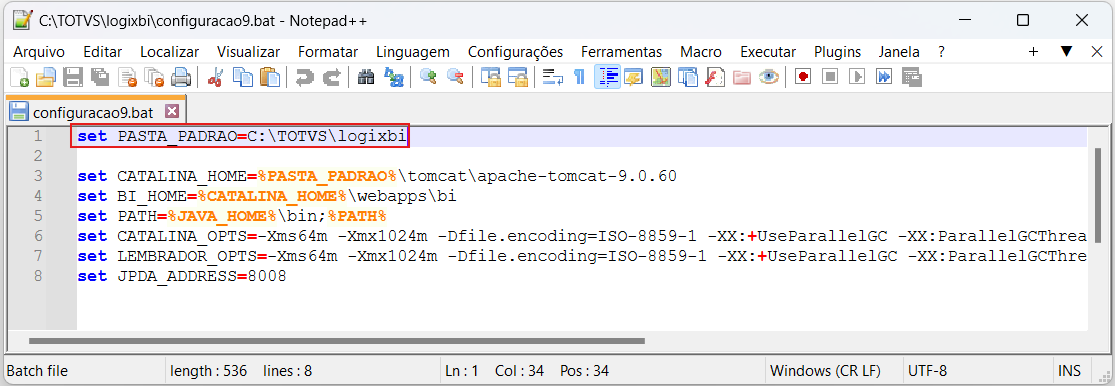The width and height of the screenshot is (1115, 386).
Task: Toggle the monitoring eye icon
Action: coord(769,77)
